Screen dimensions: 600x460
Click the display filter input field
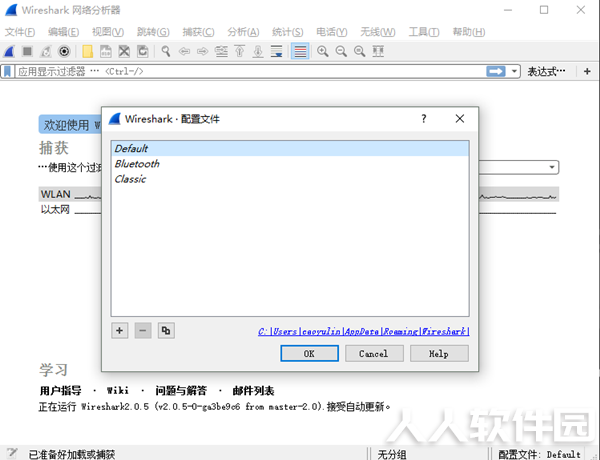coord(251,72)
